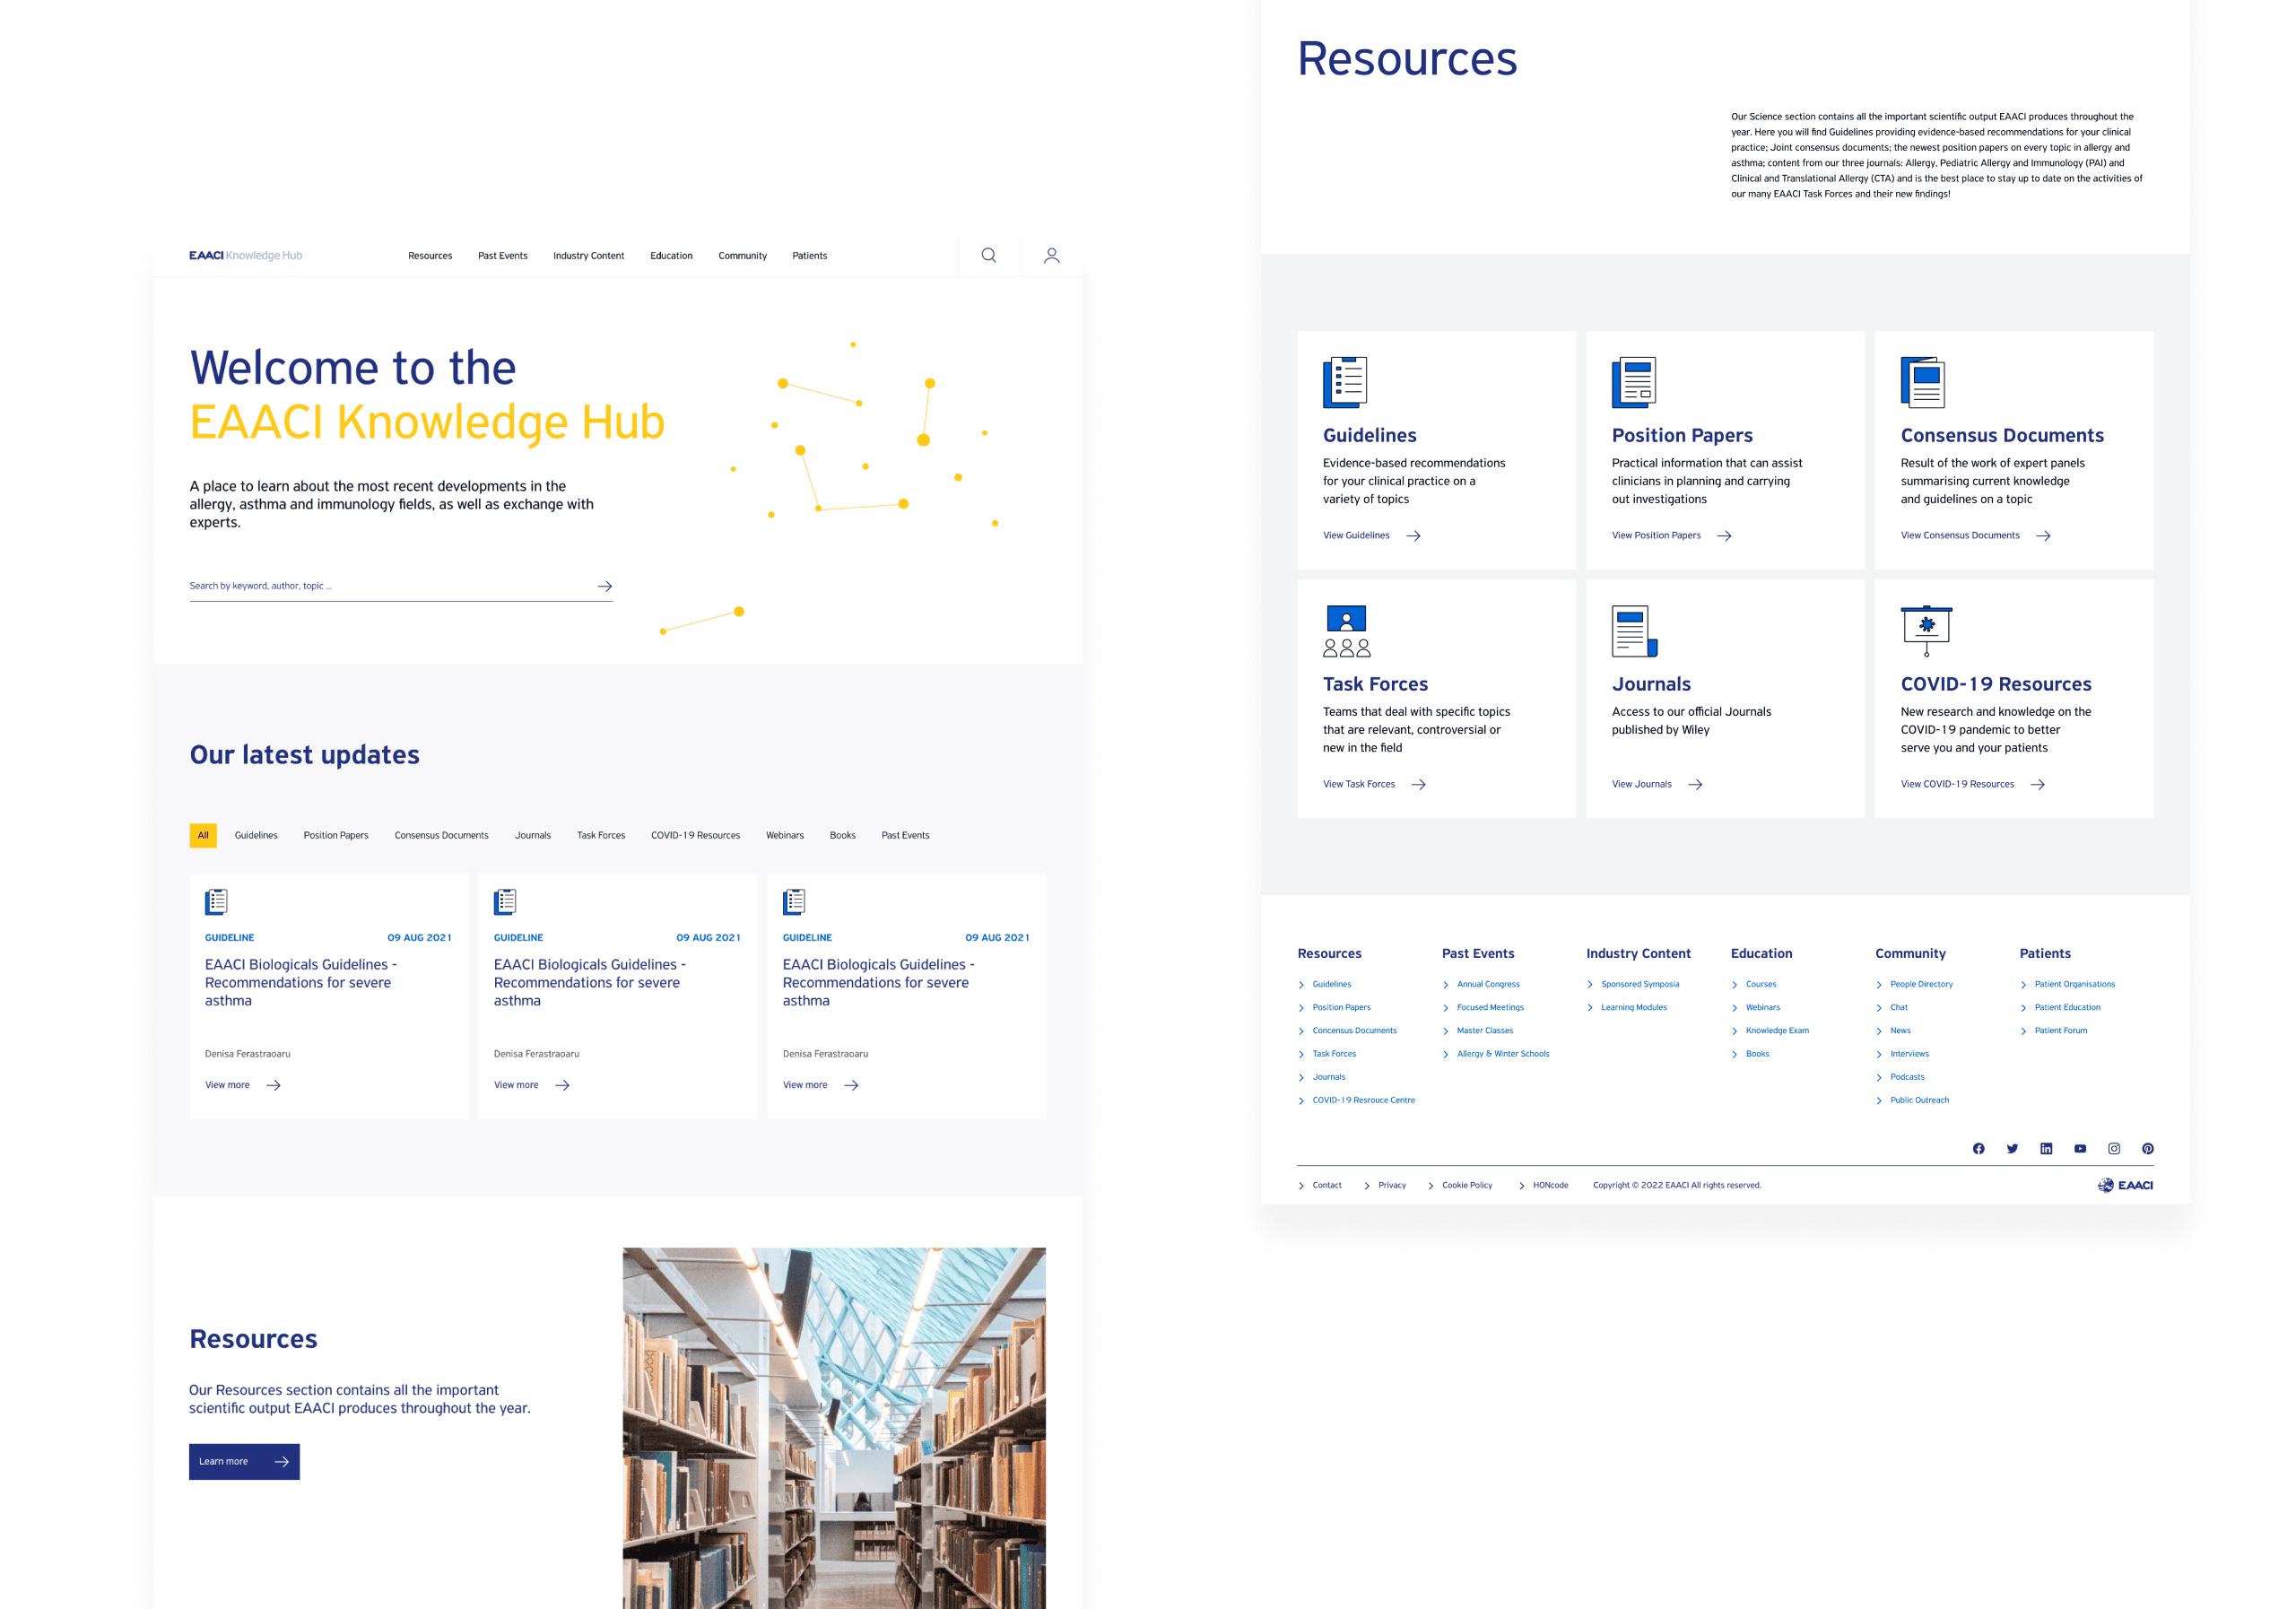
Task: Click the Facebook icon in footer
Action: 1978,1148
